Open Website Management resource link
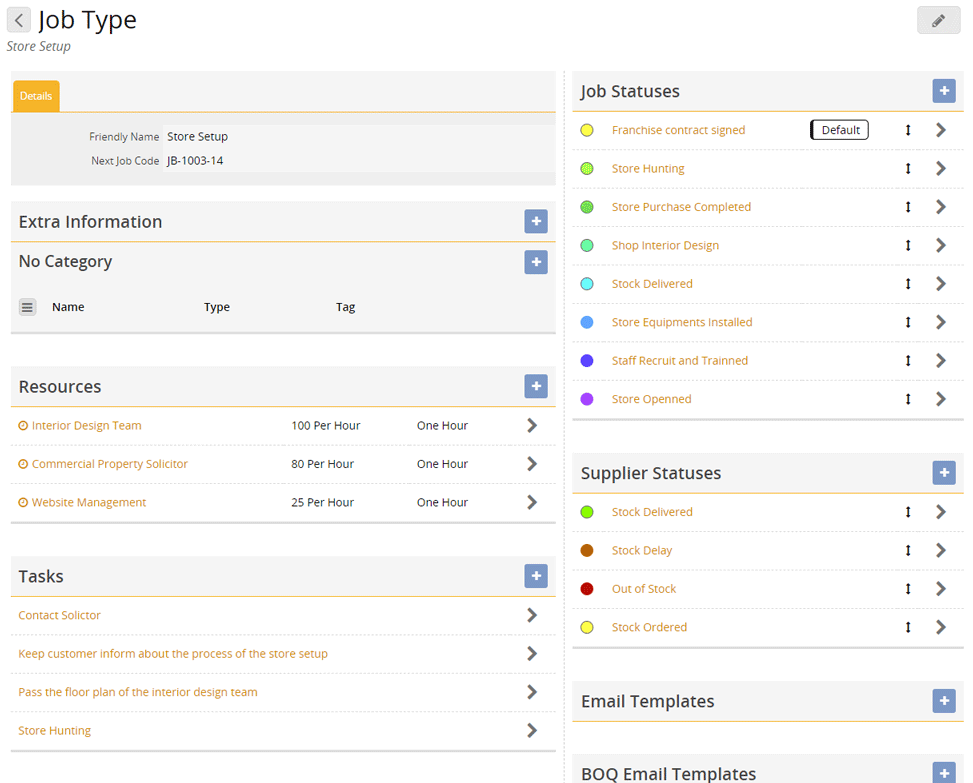Screen dimensions: 973x783 pyautogui.click(x=89, y=503)
